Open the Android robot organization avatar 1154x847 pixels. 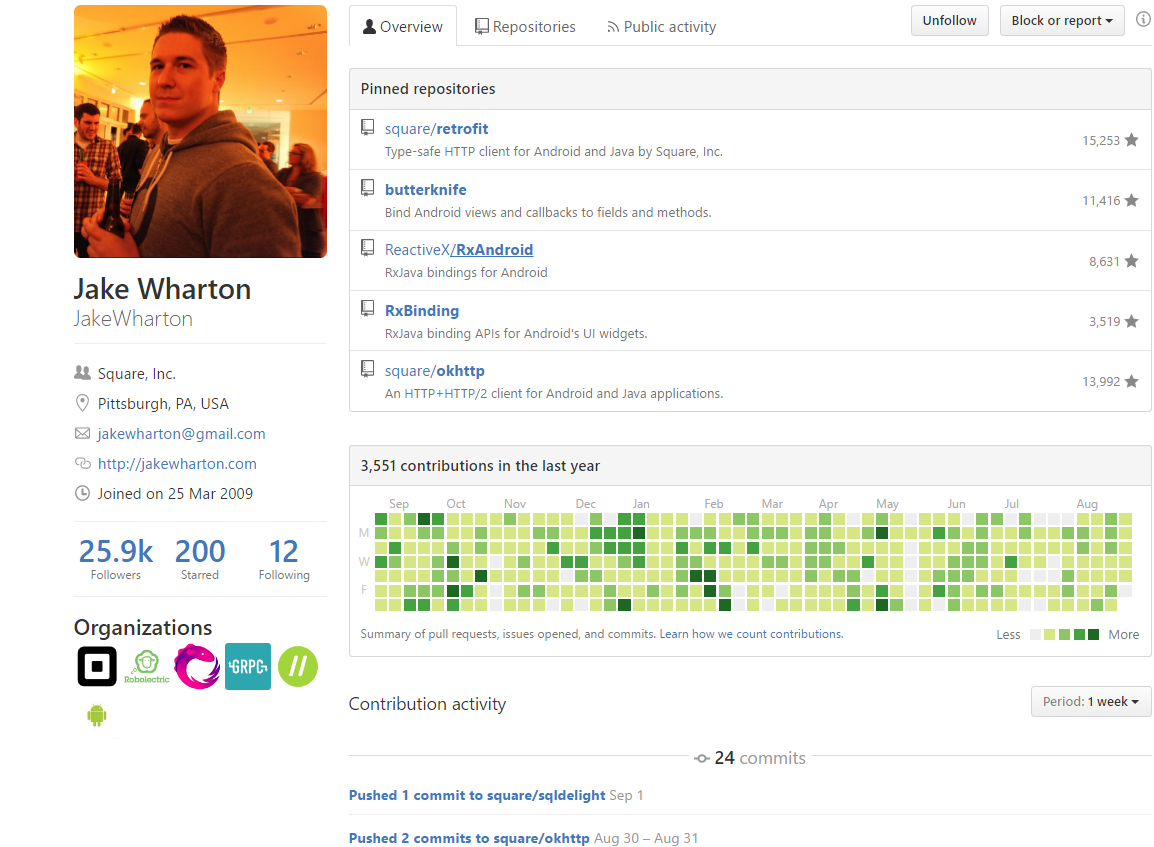96,715
